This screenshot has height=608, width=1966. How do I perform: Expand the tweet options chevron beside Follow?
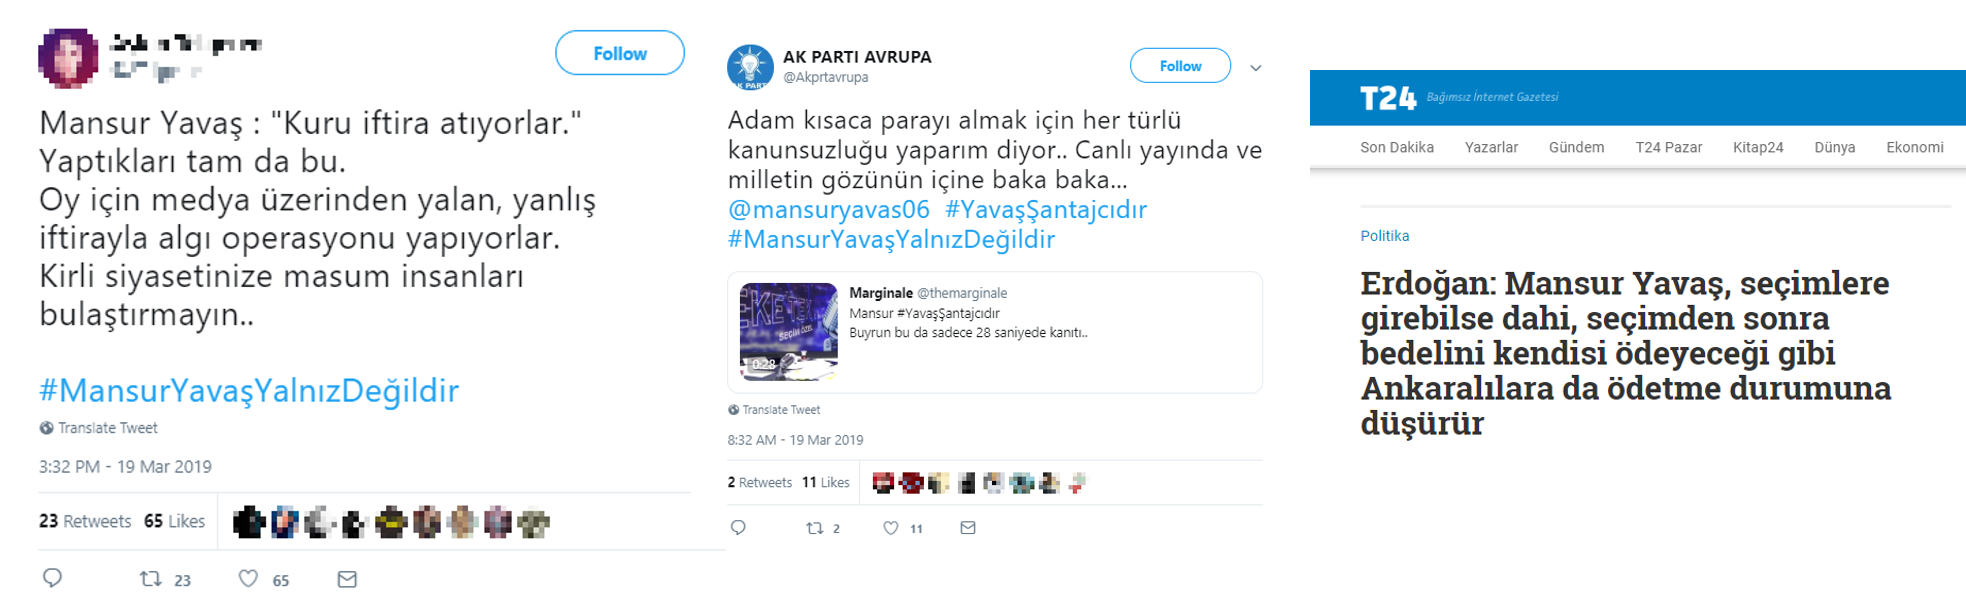1256,68
